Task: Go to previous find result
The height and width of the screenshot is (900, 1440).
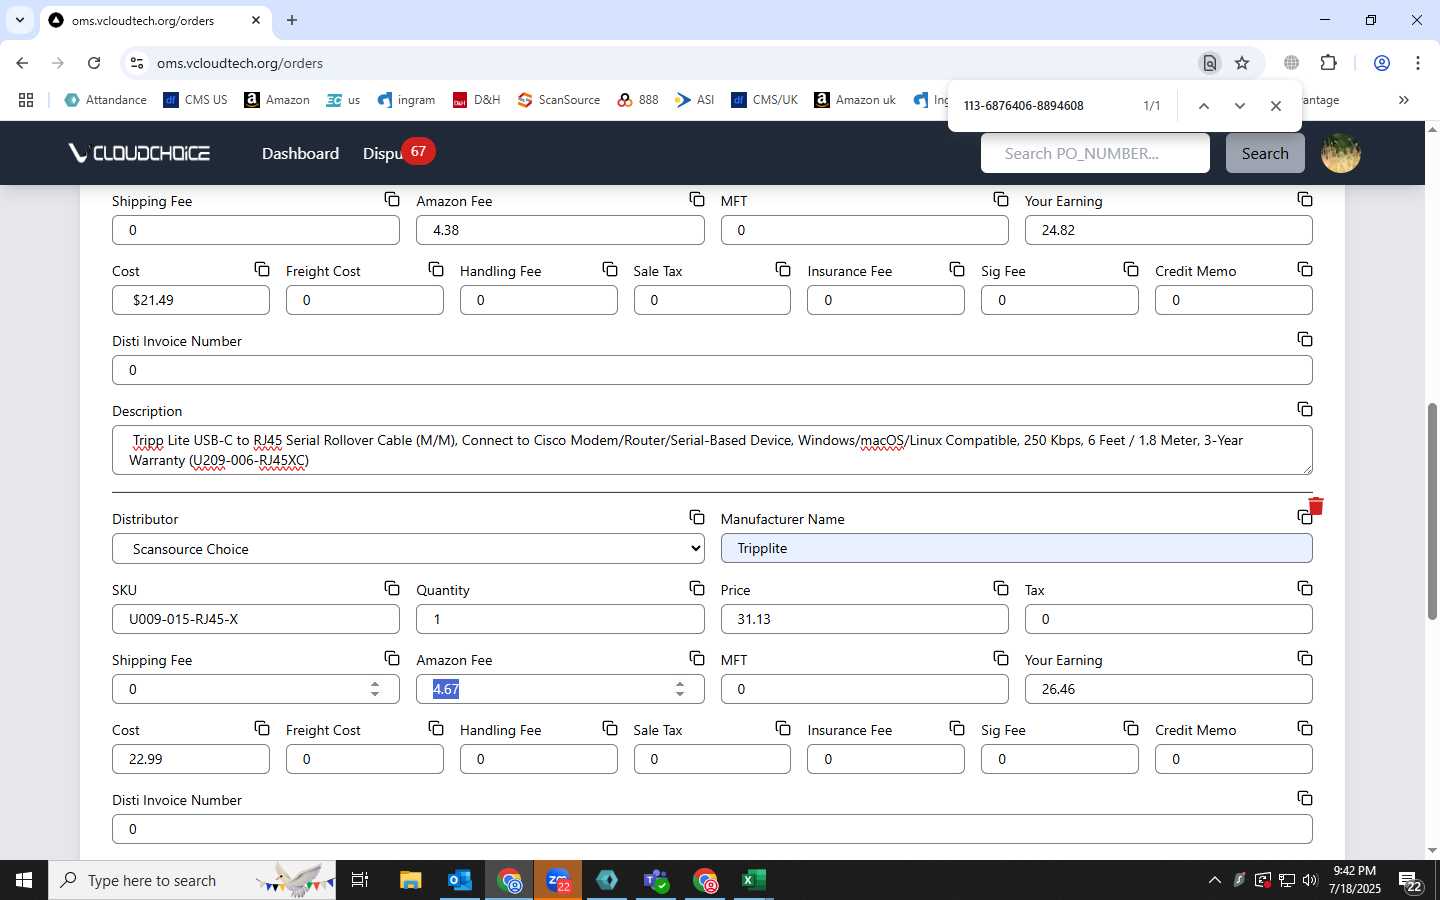Action: point(1204,106)
